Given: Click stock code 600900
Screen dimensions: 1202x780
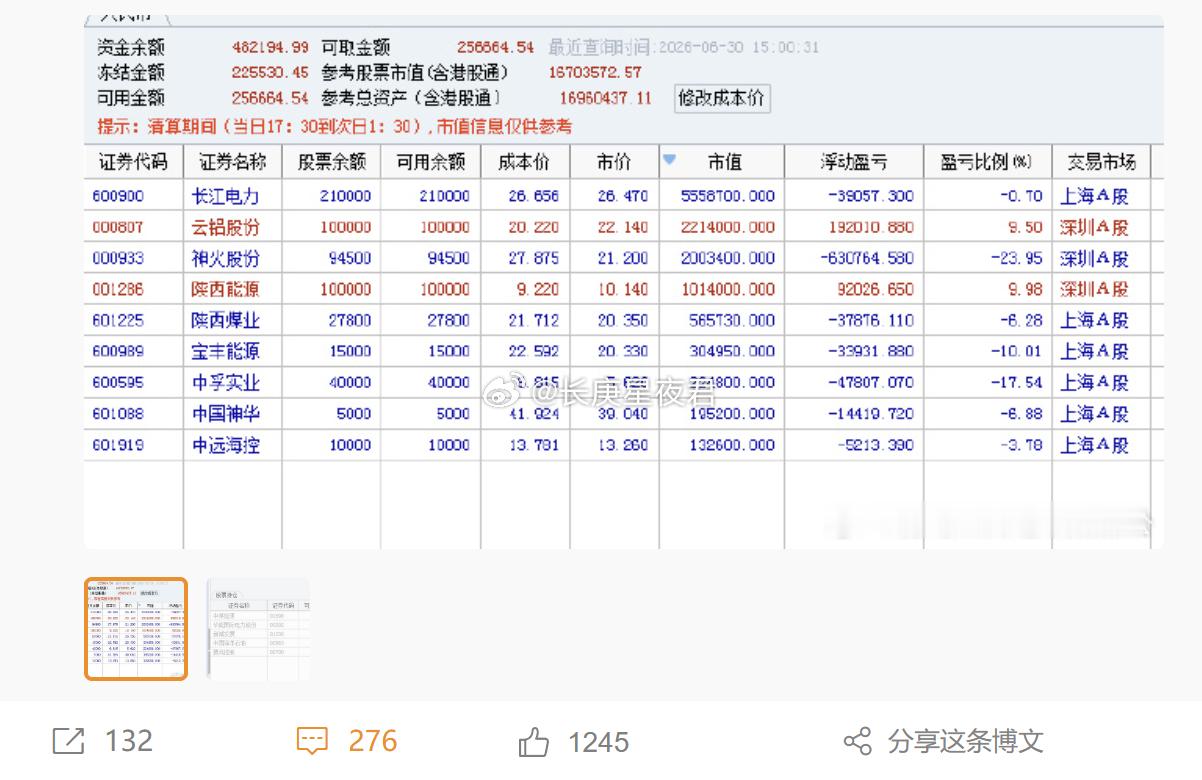Looking at the screenshot, I should tap(118, 196).
